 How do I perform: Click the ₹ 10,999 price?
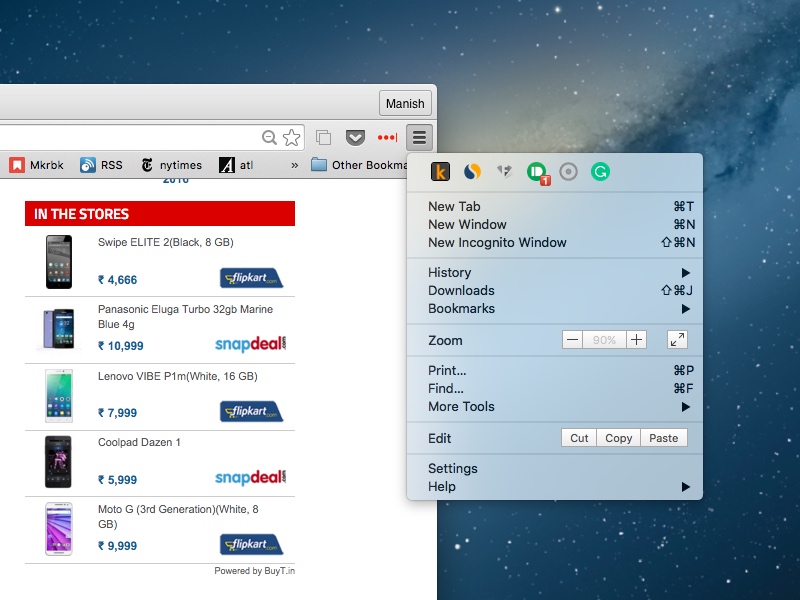(x=121, y=346)
